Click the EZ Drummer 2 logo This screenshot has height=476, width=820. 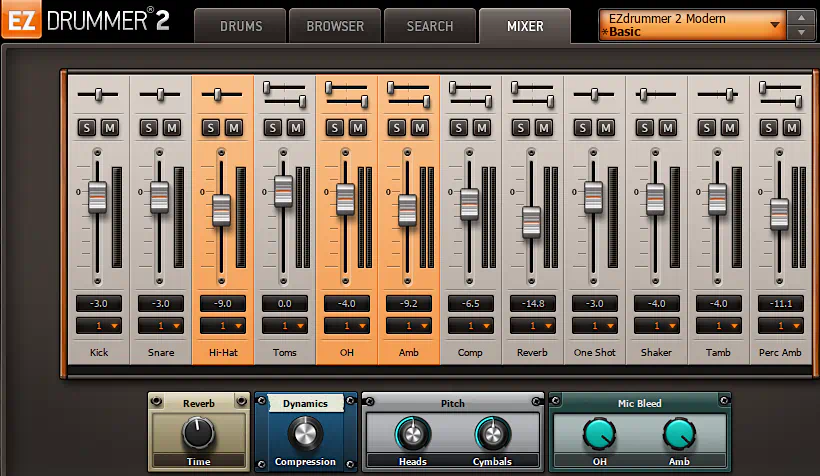pos(86,21)
